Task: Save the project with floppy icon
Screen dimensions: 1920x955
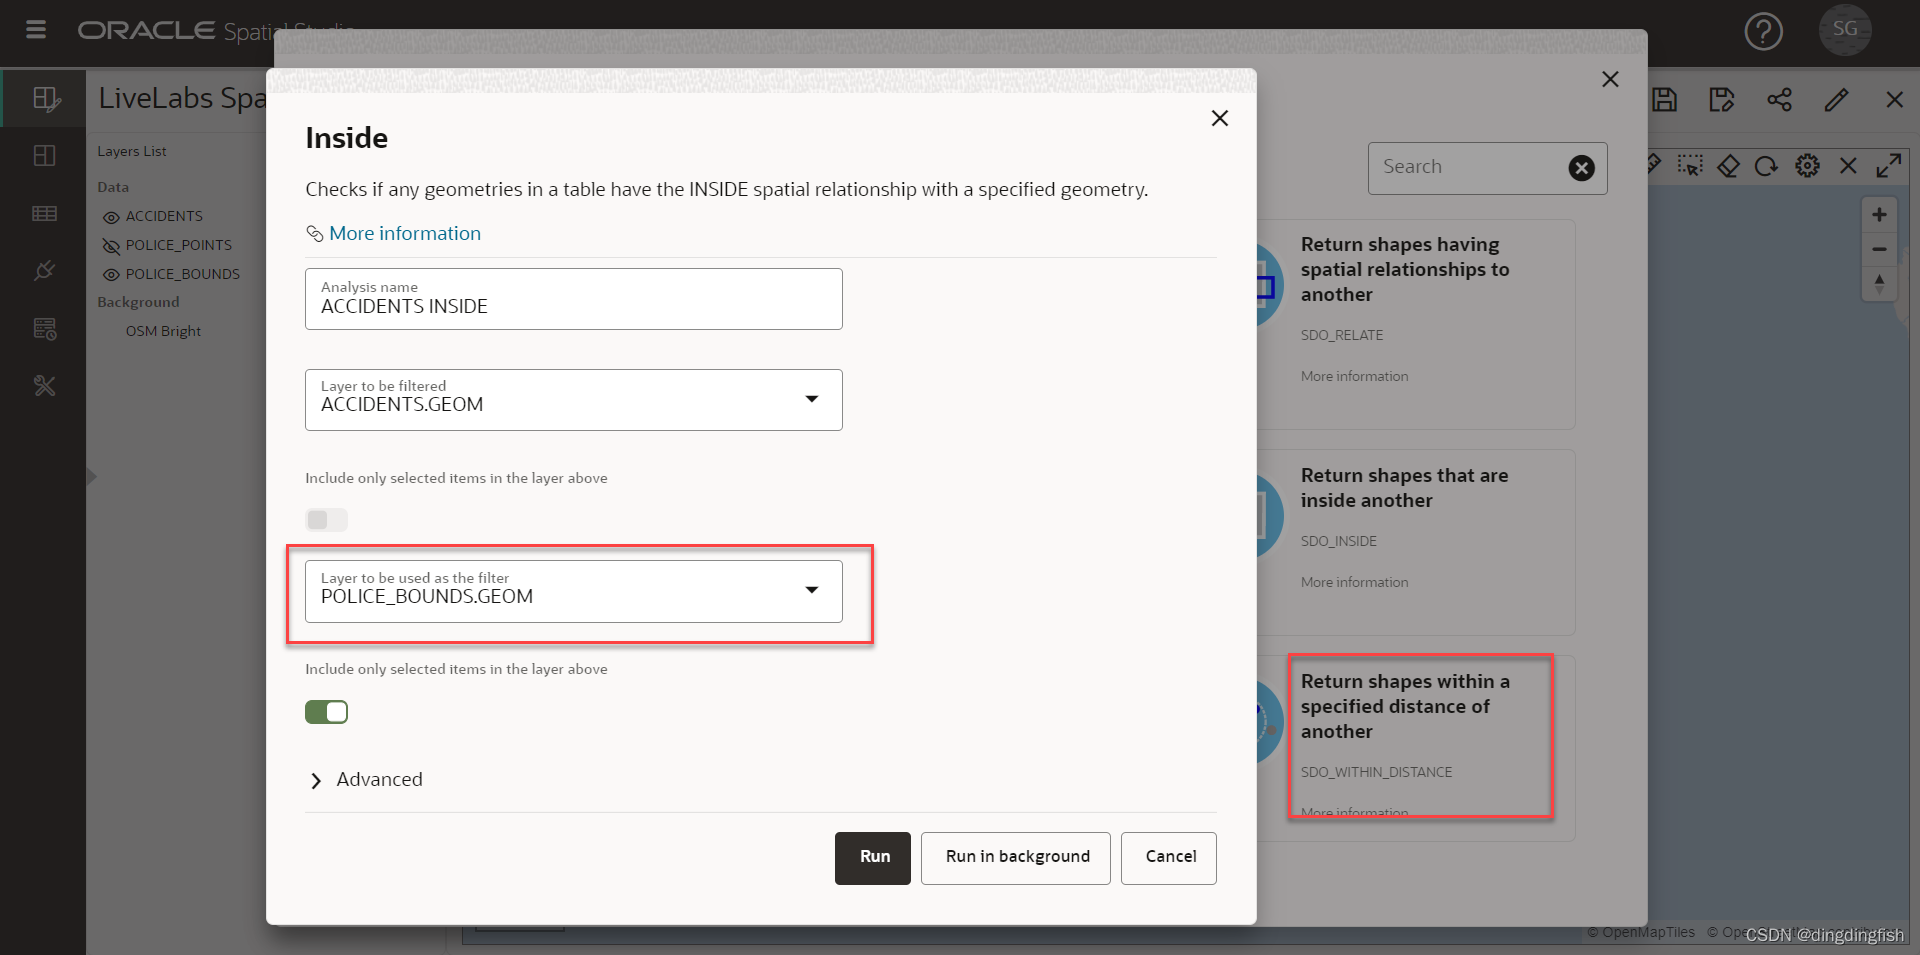Action: (x=1664, y=100)
